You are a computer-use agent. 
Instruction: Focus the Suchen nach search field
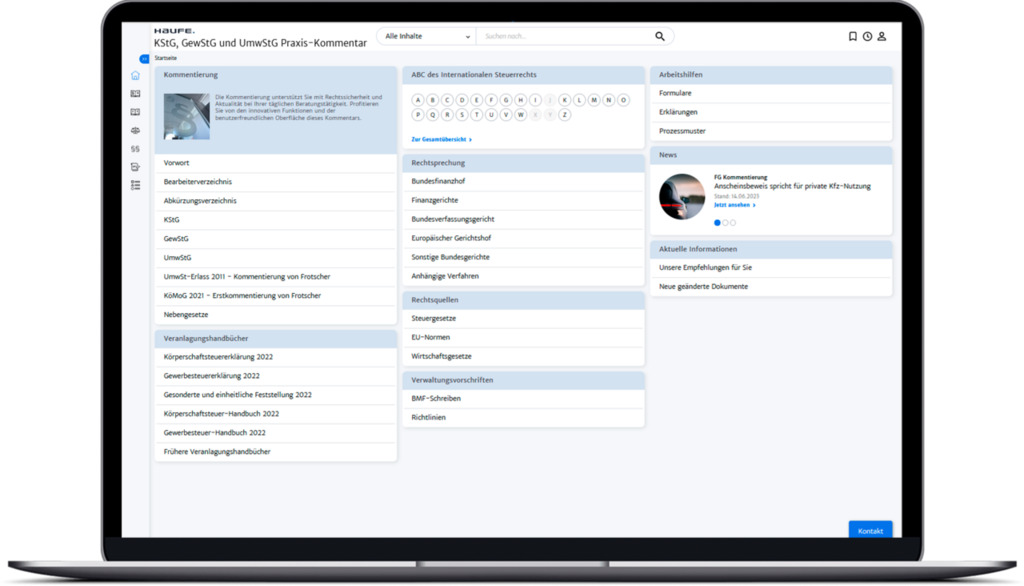[565, 37]
